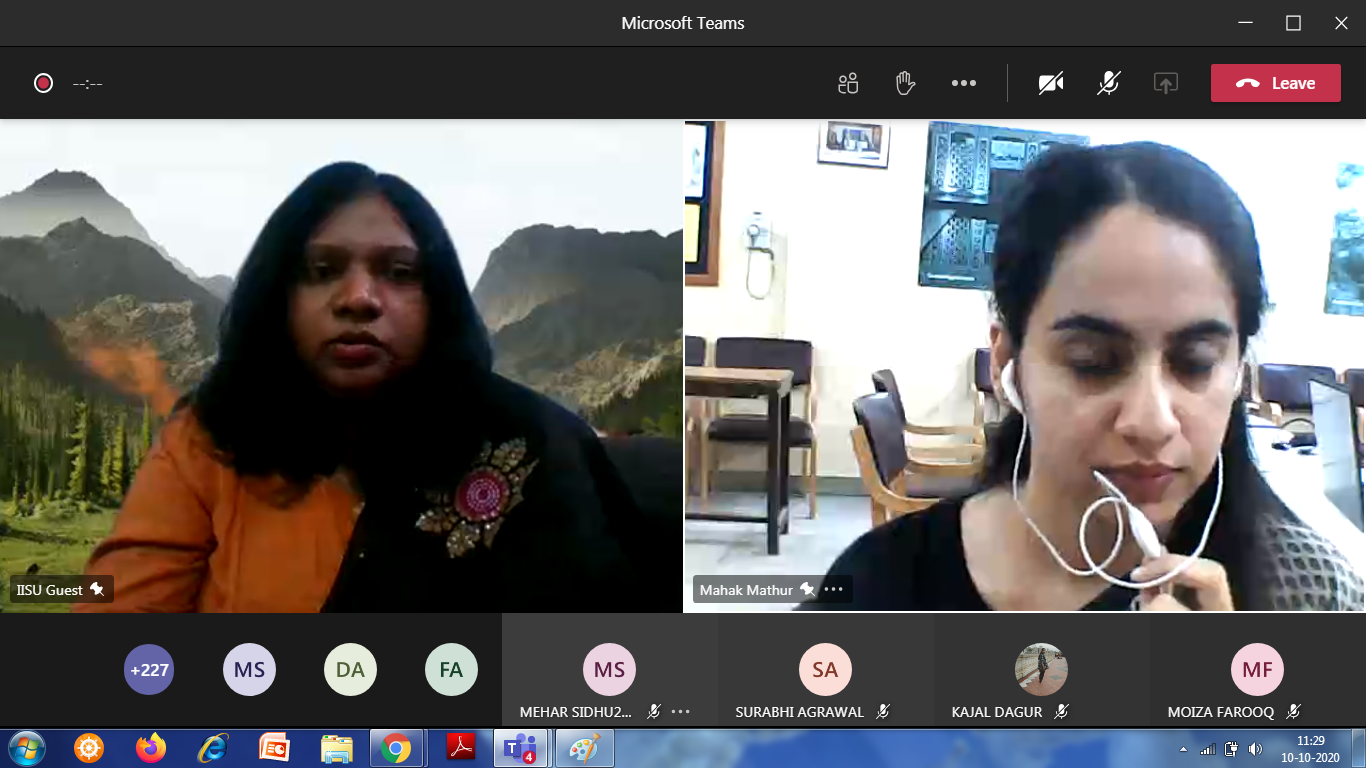The image size is (1366, 768).
Task: Select the FA participant avatar
Action: click(451, 670)
